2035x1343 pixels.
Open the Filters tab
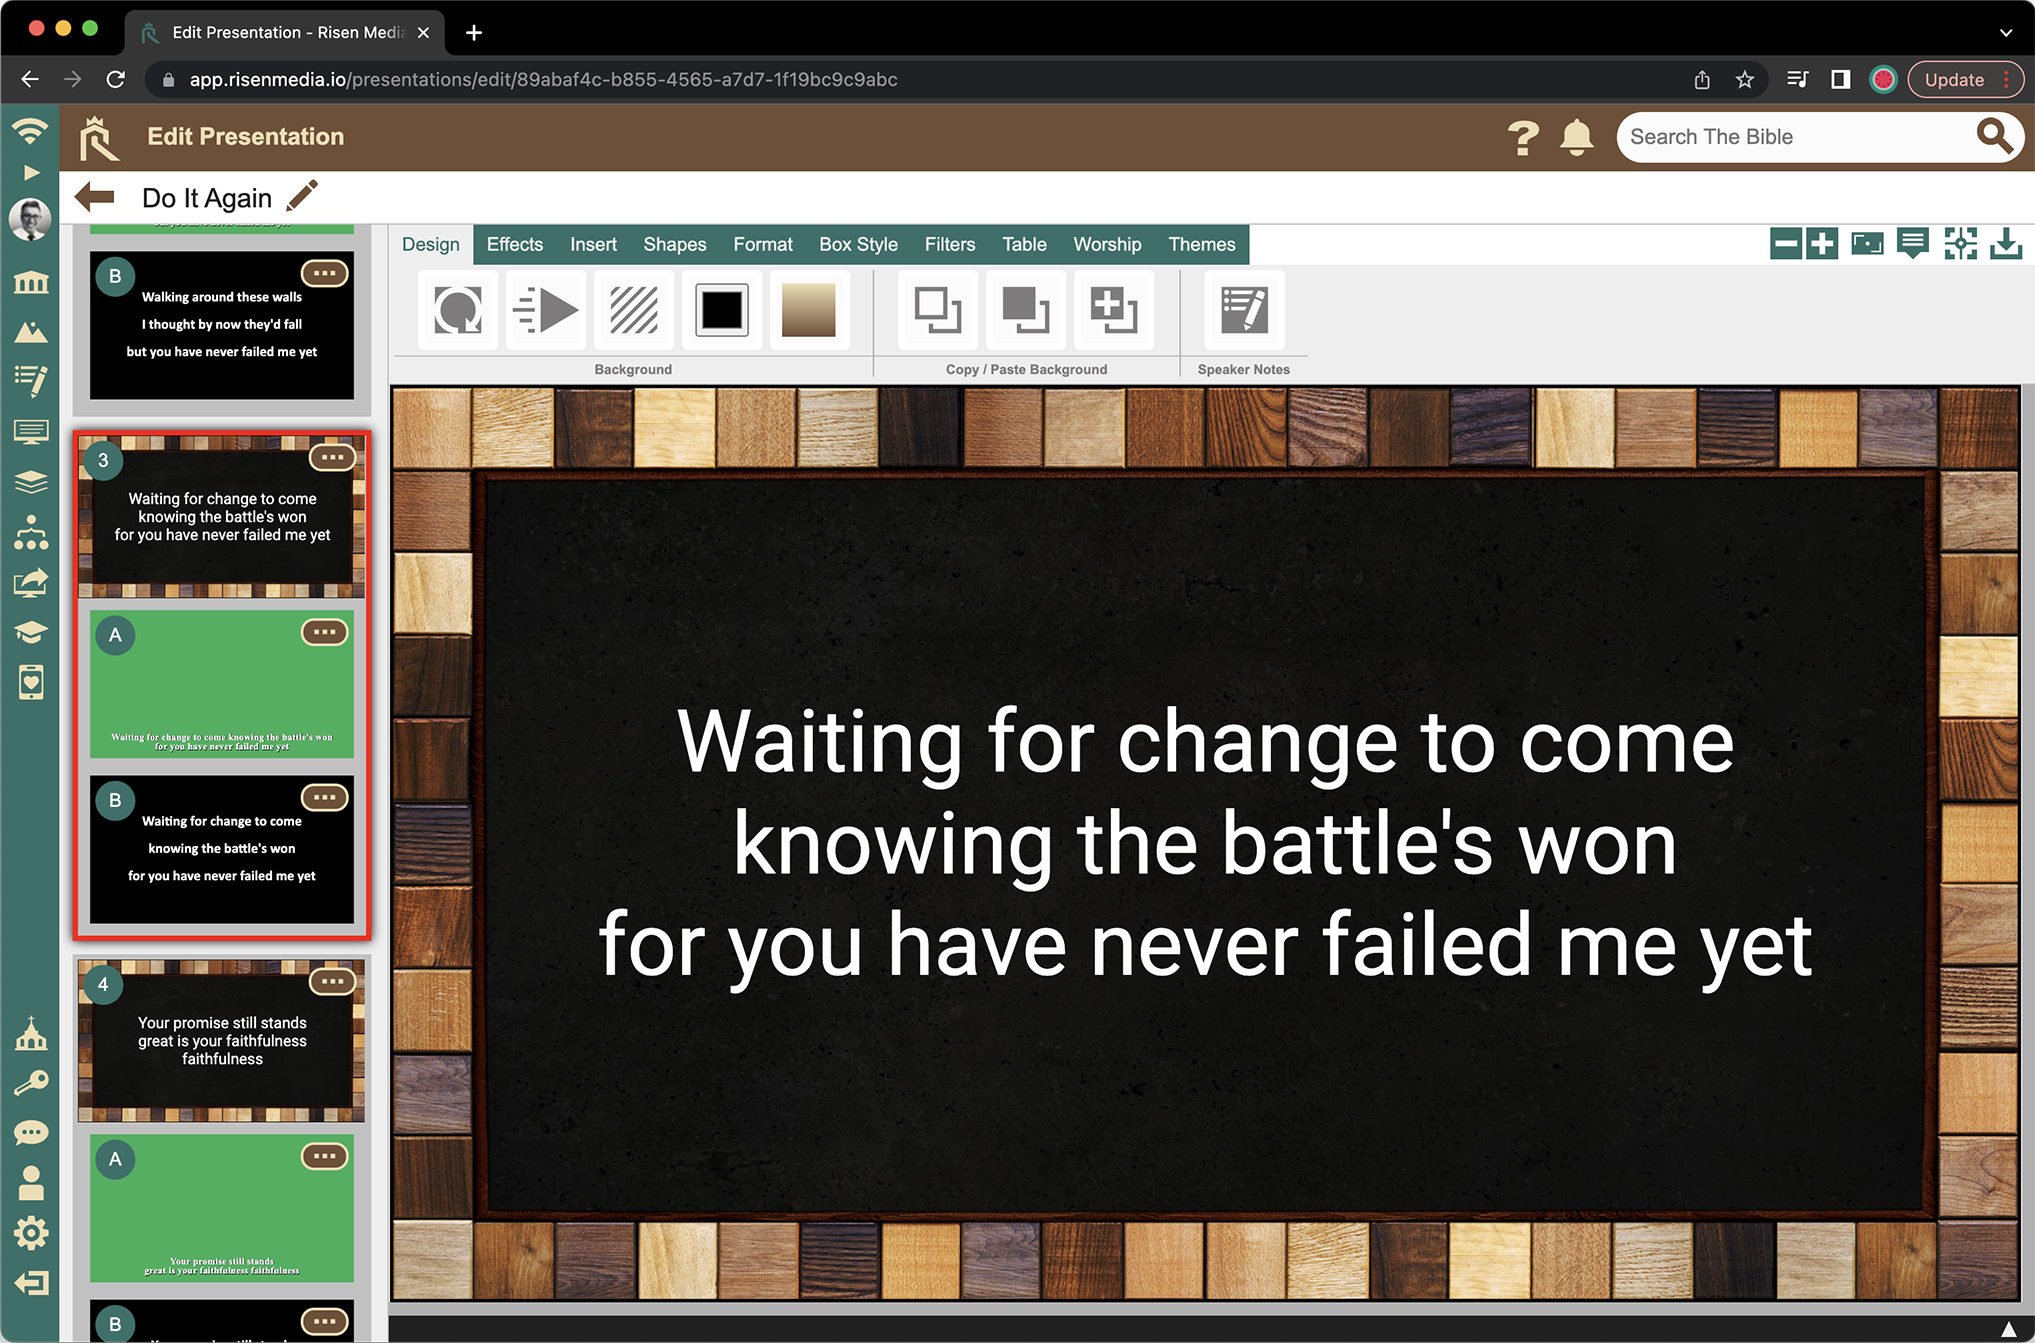click(x=950, y=244)
